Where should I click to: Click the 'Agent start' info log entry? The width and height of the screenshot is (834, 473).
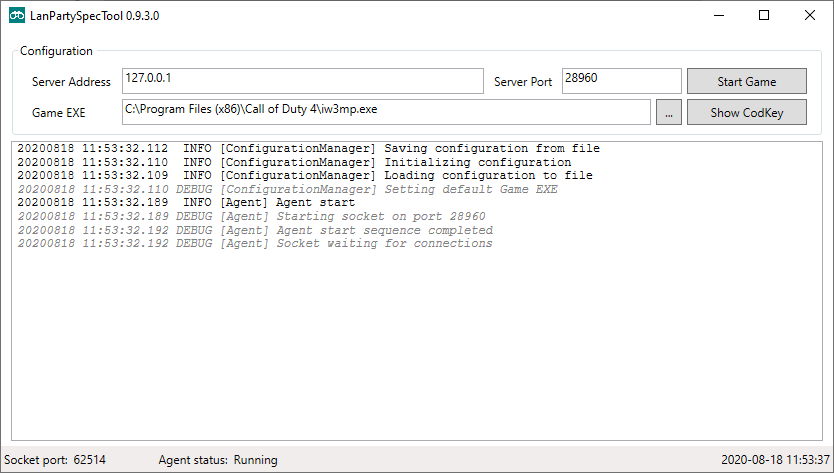coord(186,203)
